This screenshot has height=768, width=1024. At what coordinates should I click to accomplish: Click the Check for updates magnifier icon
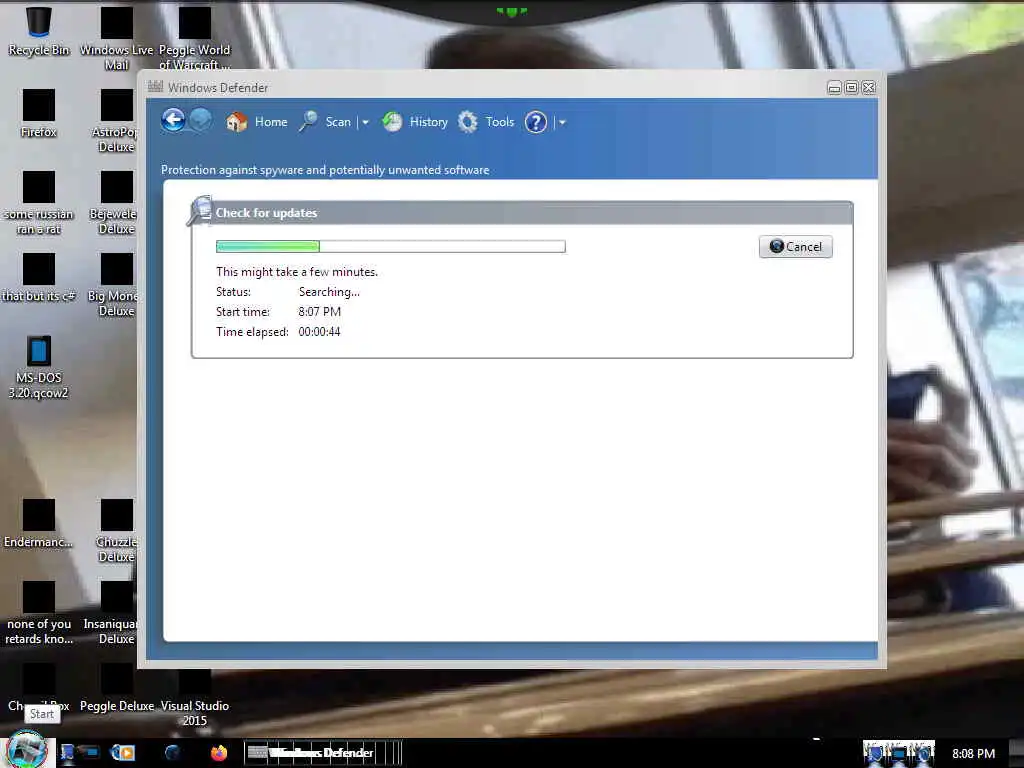(x=199, y=210)
